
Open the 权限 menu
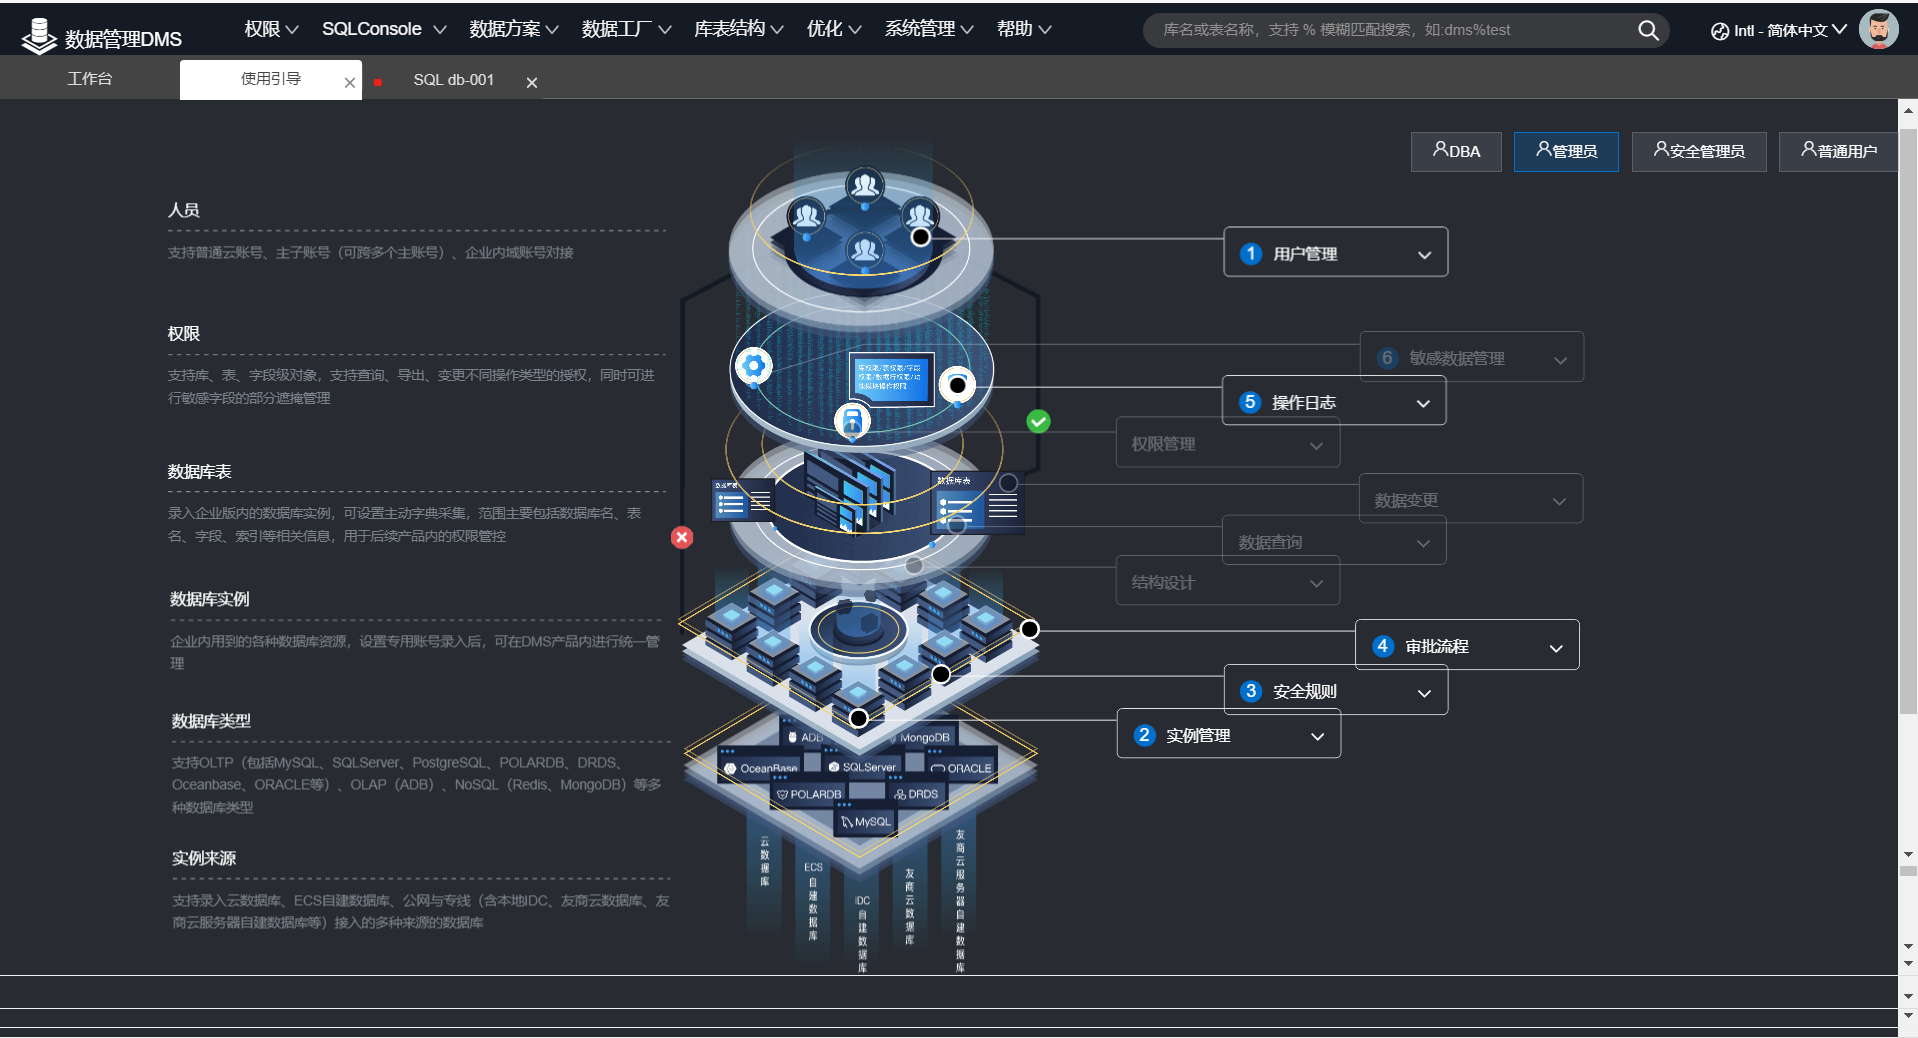click(271, 29)
